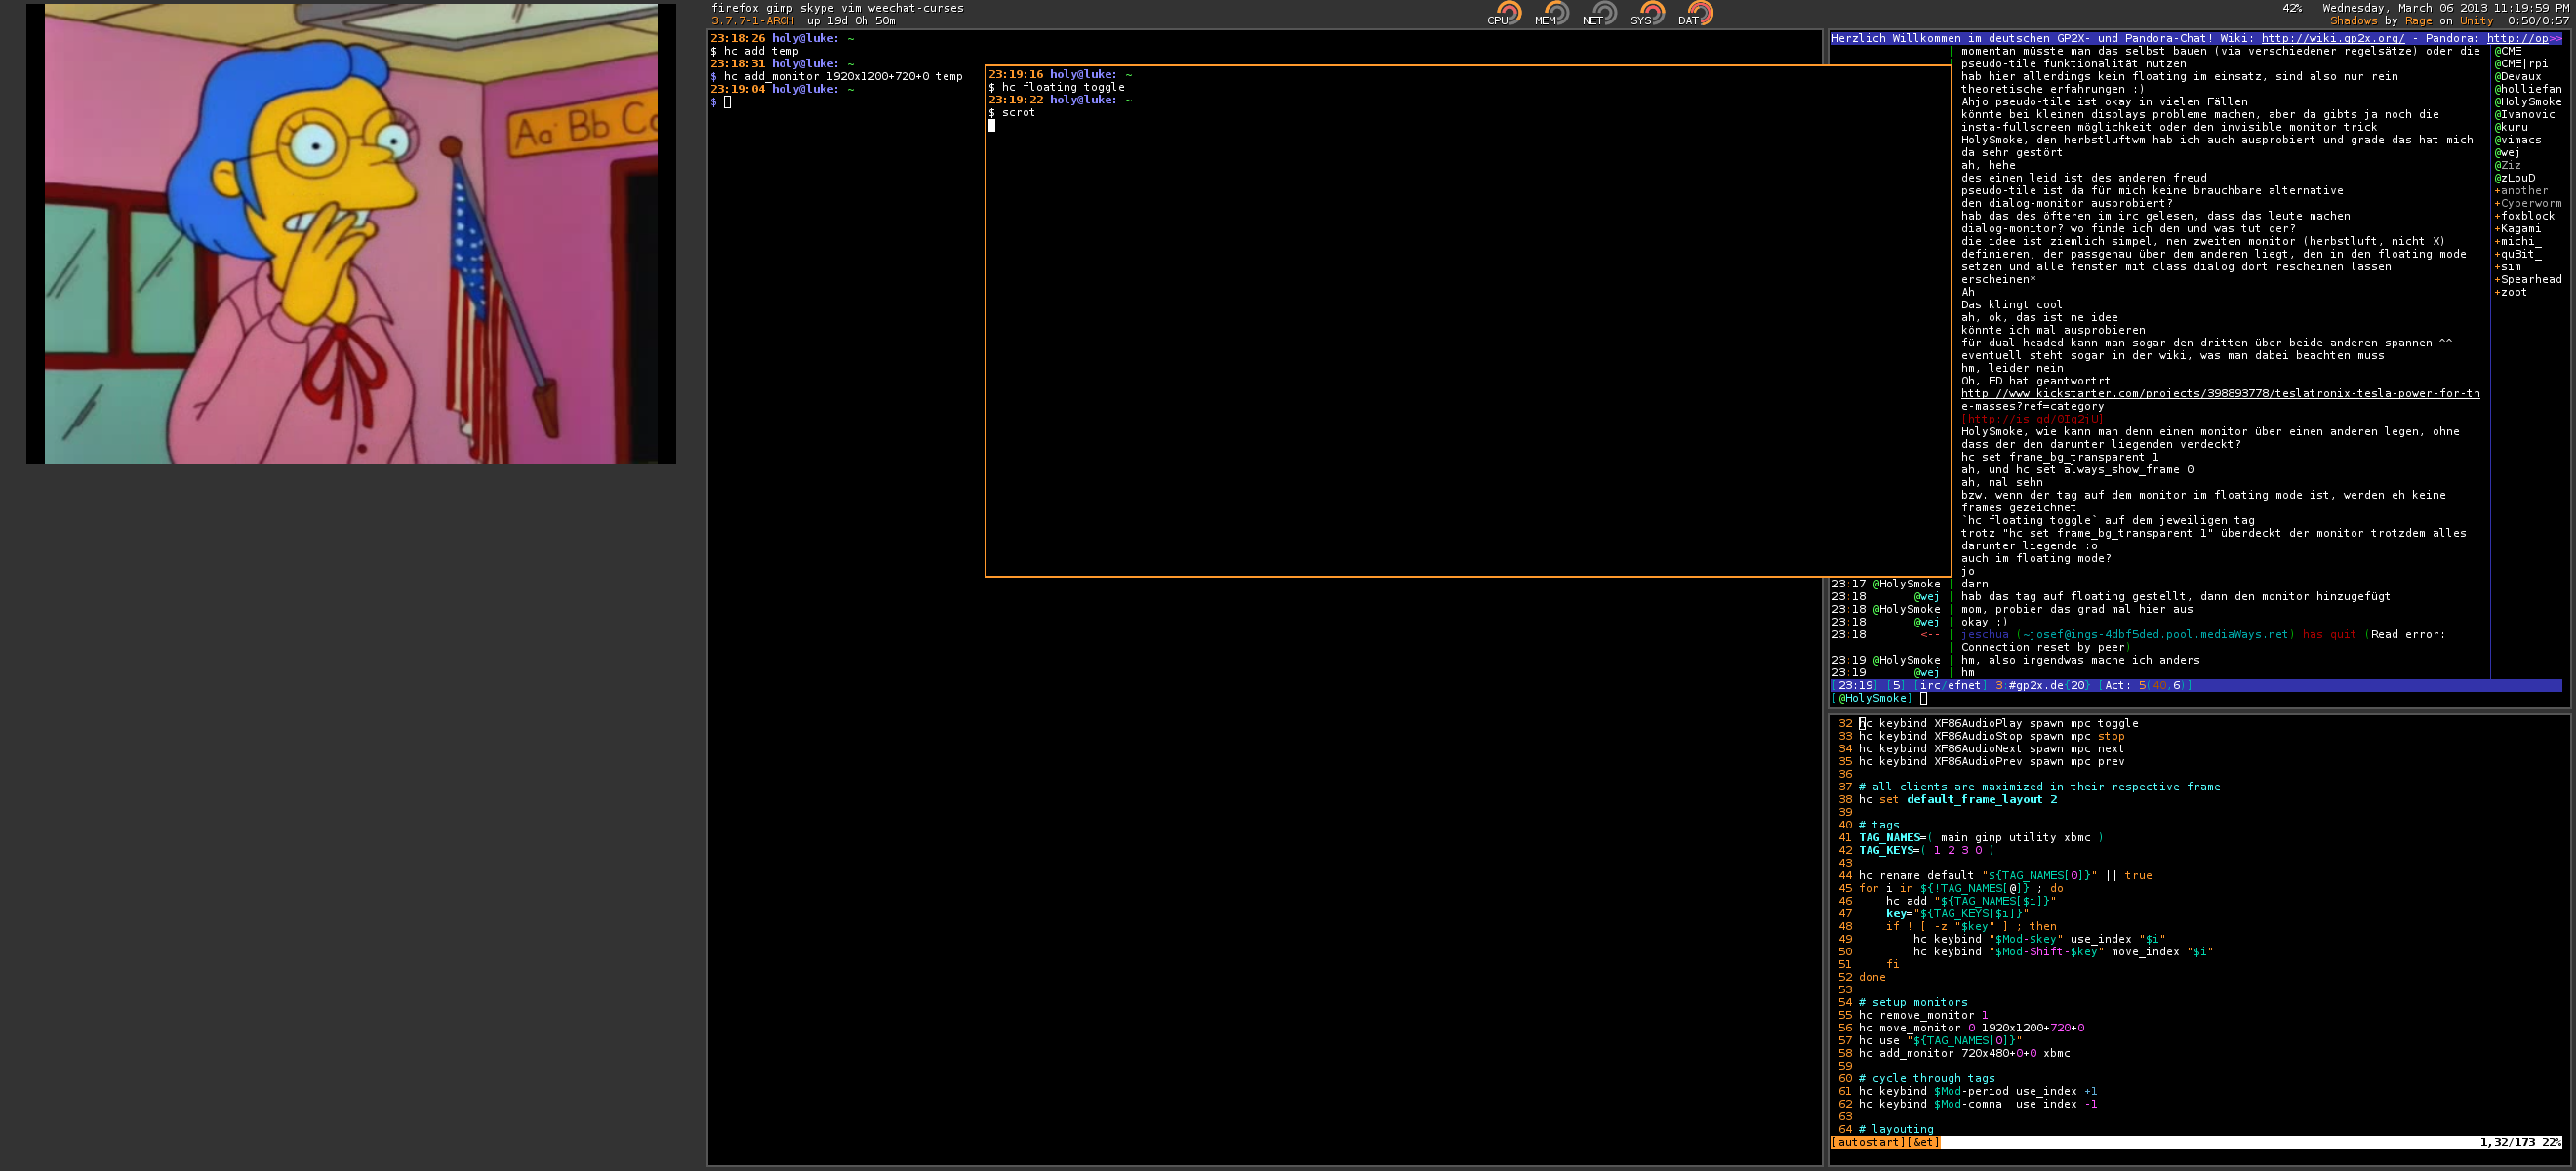Screen dimensions: 2576x1171
Task: Click the CPU usage ring indicator
Action: [x=1509, y=12]
